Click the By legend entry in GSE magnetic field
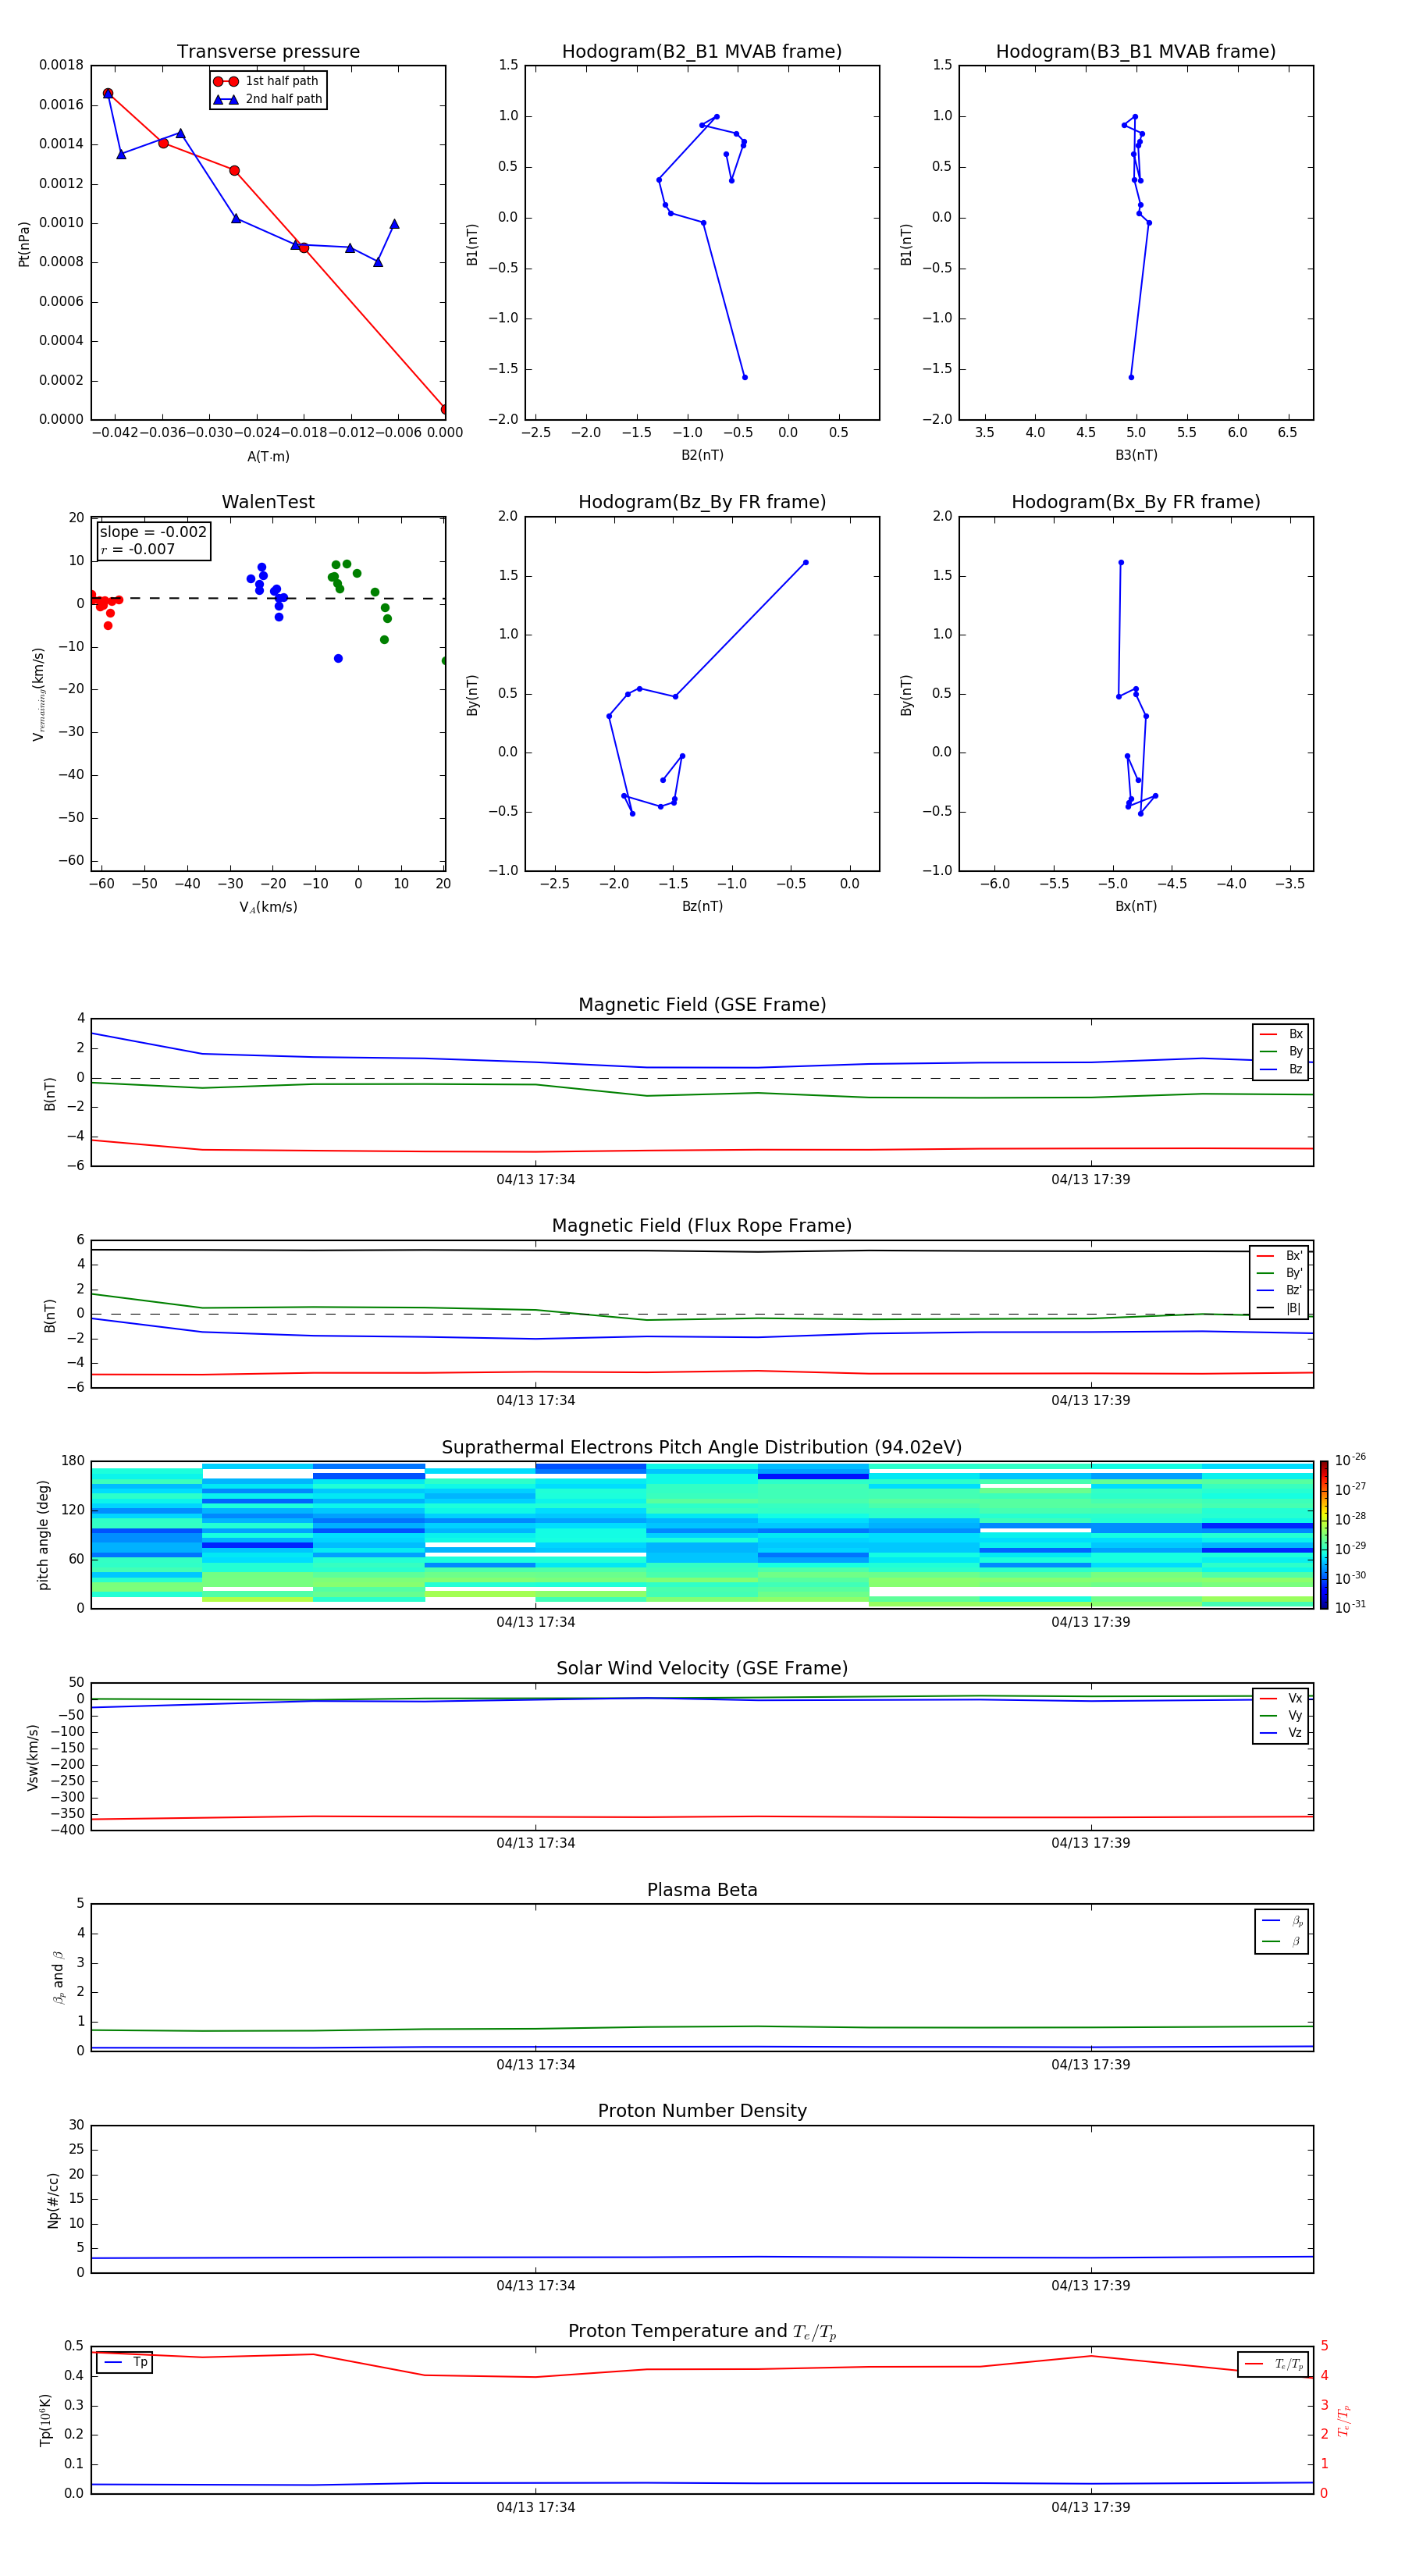 pyautogui.click(x=1281, y=1051)
